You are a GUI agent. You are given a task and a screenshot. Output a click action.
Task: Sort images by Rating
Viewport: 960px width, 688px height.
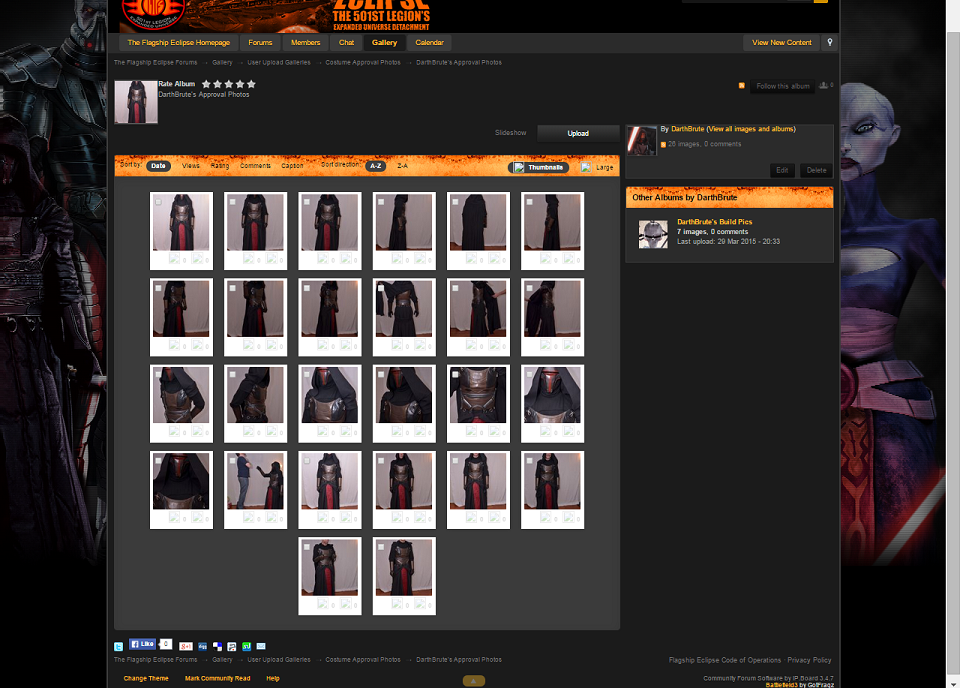[x=220, y=166]
